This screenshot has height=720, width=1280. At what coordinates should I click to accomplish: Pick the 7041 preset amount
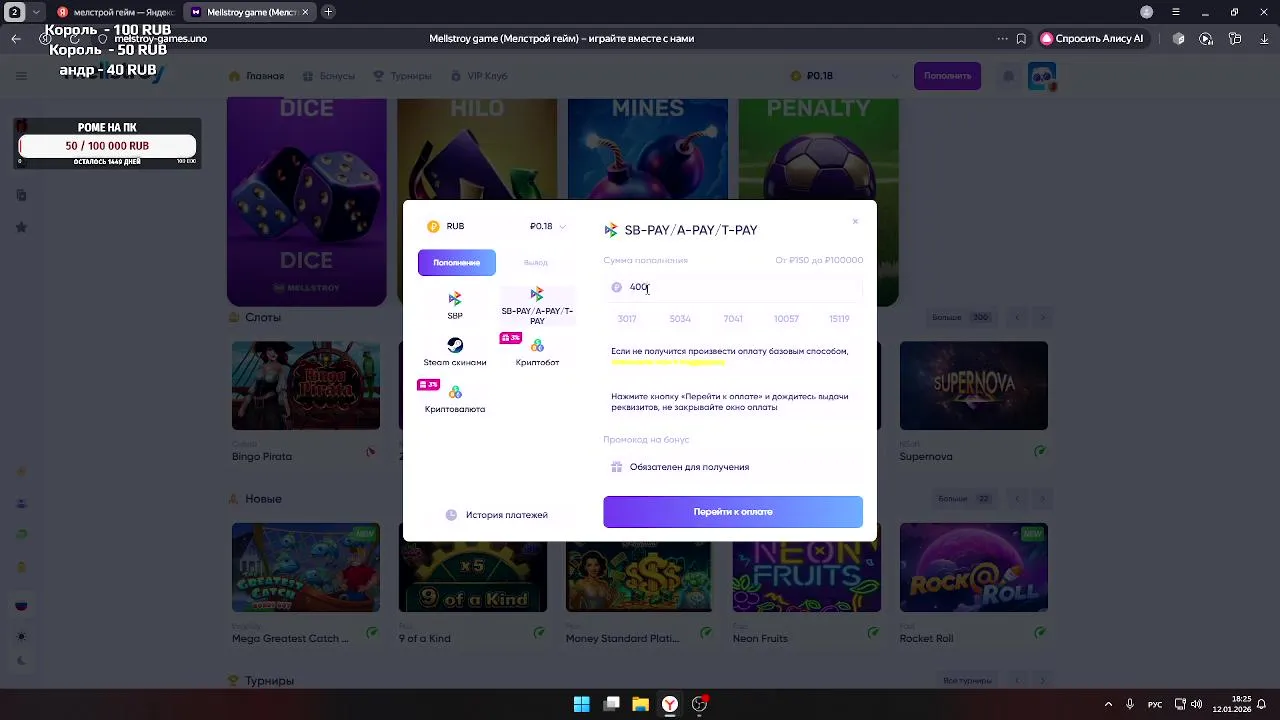[x=733, y=319]
